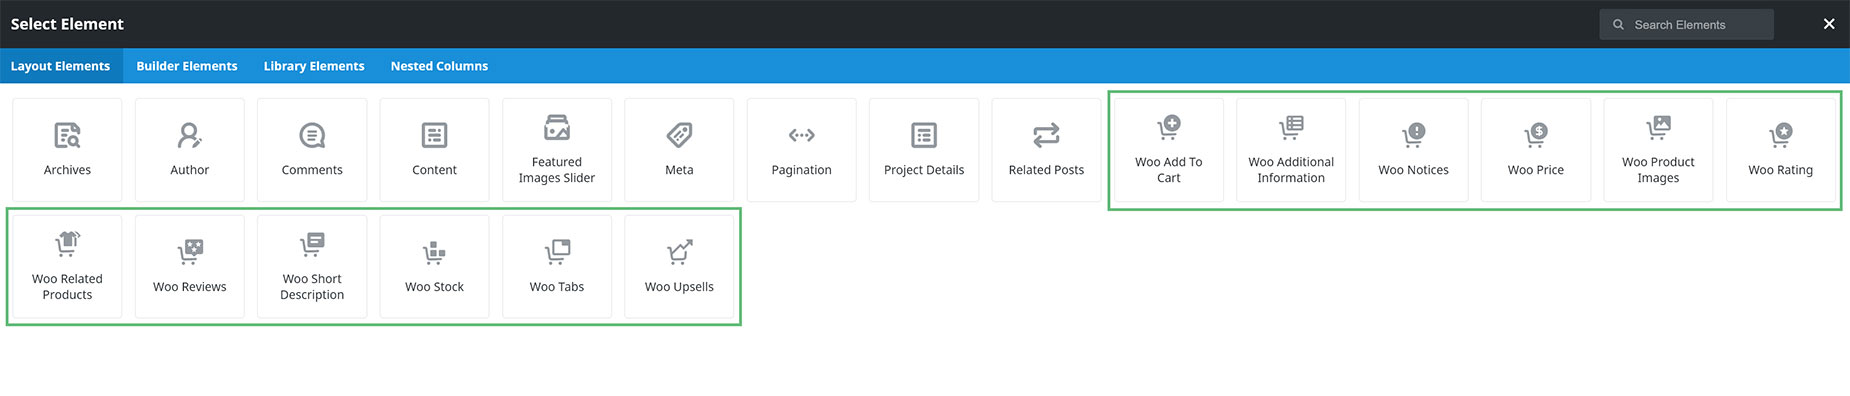
Task: Switch to the Builder Elements tab
Action: click(x=187, y=66)
